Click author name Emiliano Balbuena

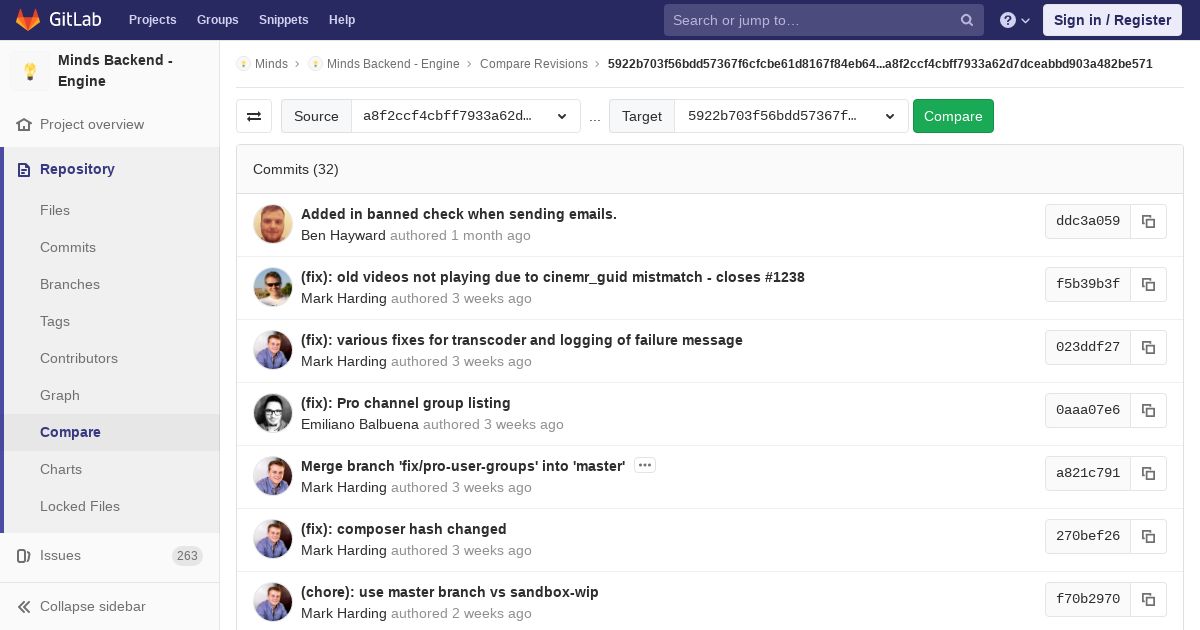tap(360, 425)
